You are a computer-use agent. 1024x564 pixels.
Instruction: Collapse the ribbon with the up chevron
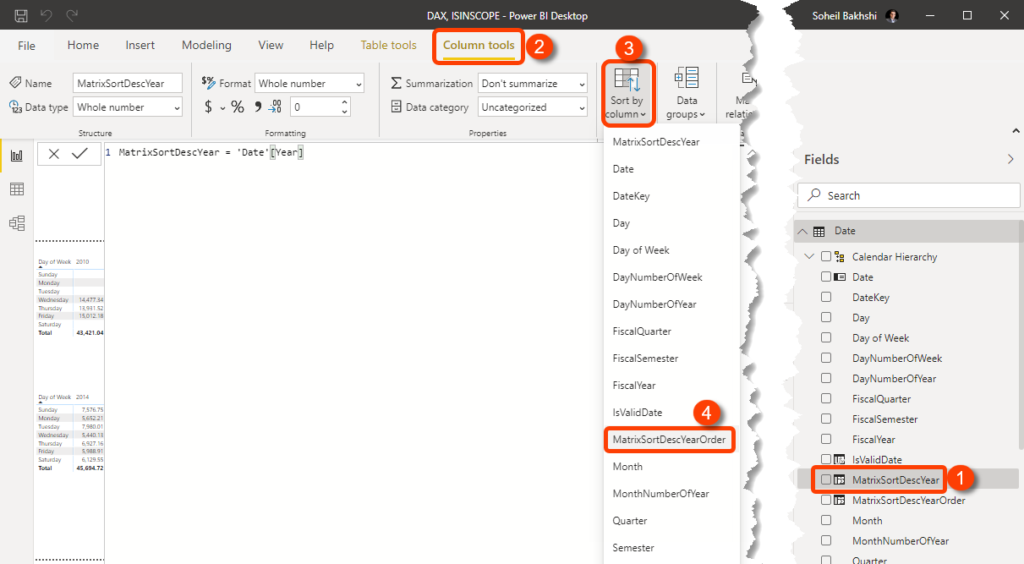point(1016,131)
